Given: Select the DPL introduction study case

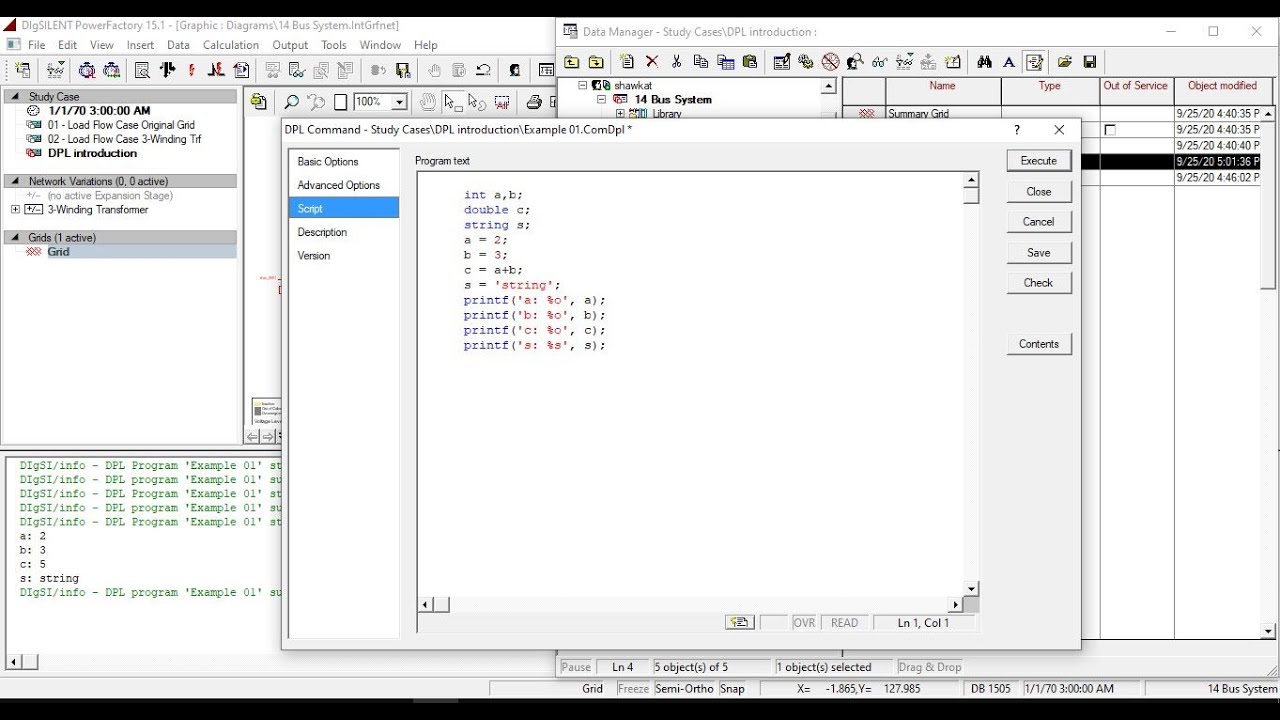Looking at the screenshot, I should pos(92,153).
